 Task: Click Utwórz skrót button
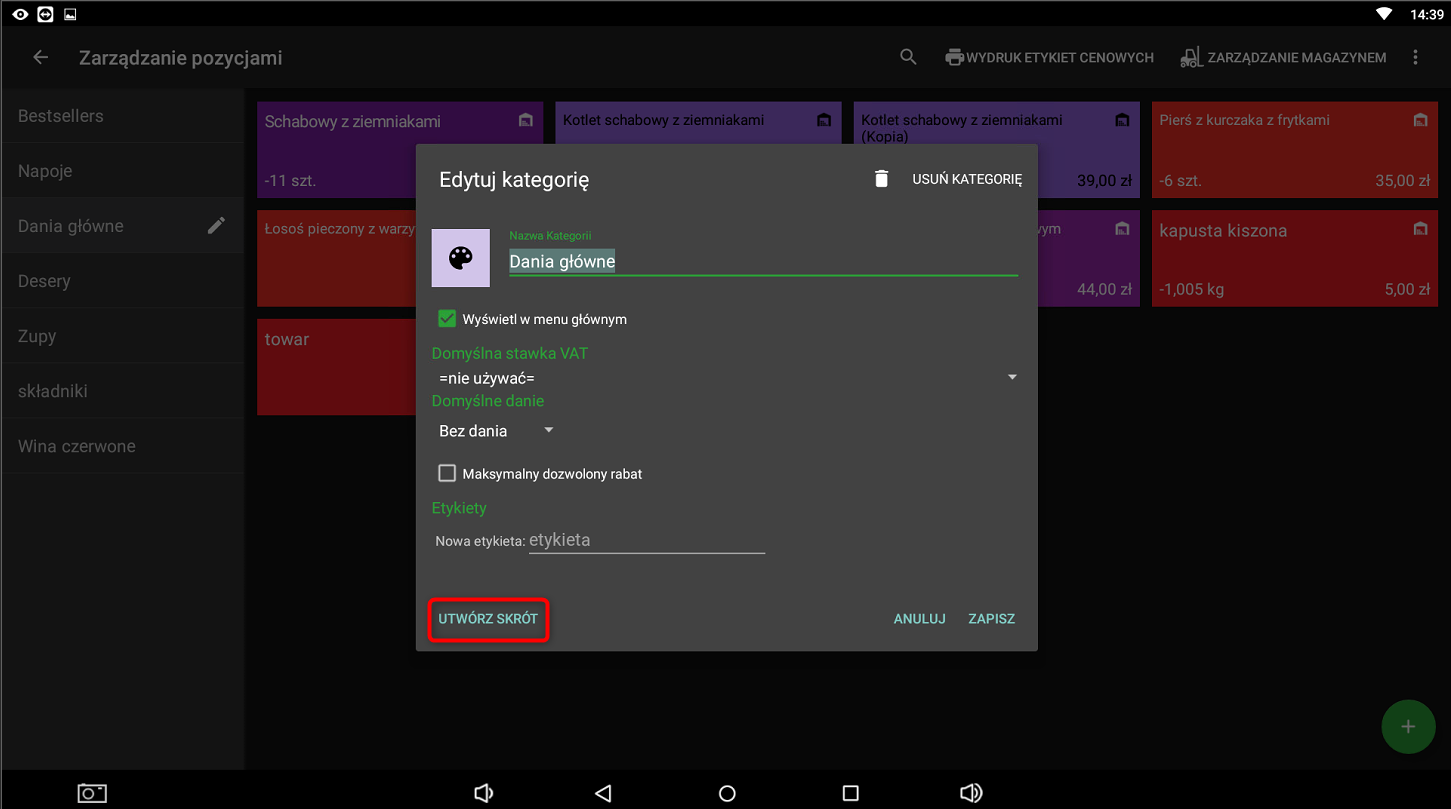coord(488,619)
